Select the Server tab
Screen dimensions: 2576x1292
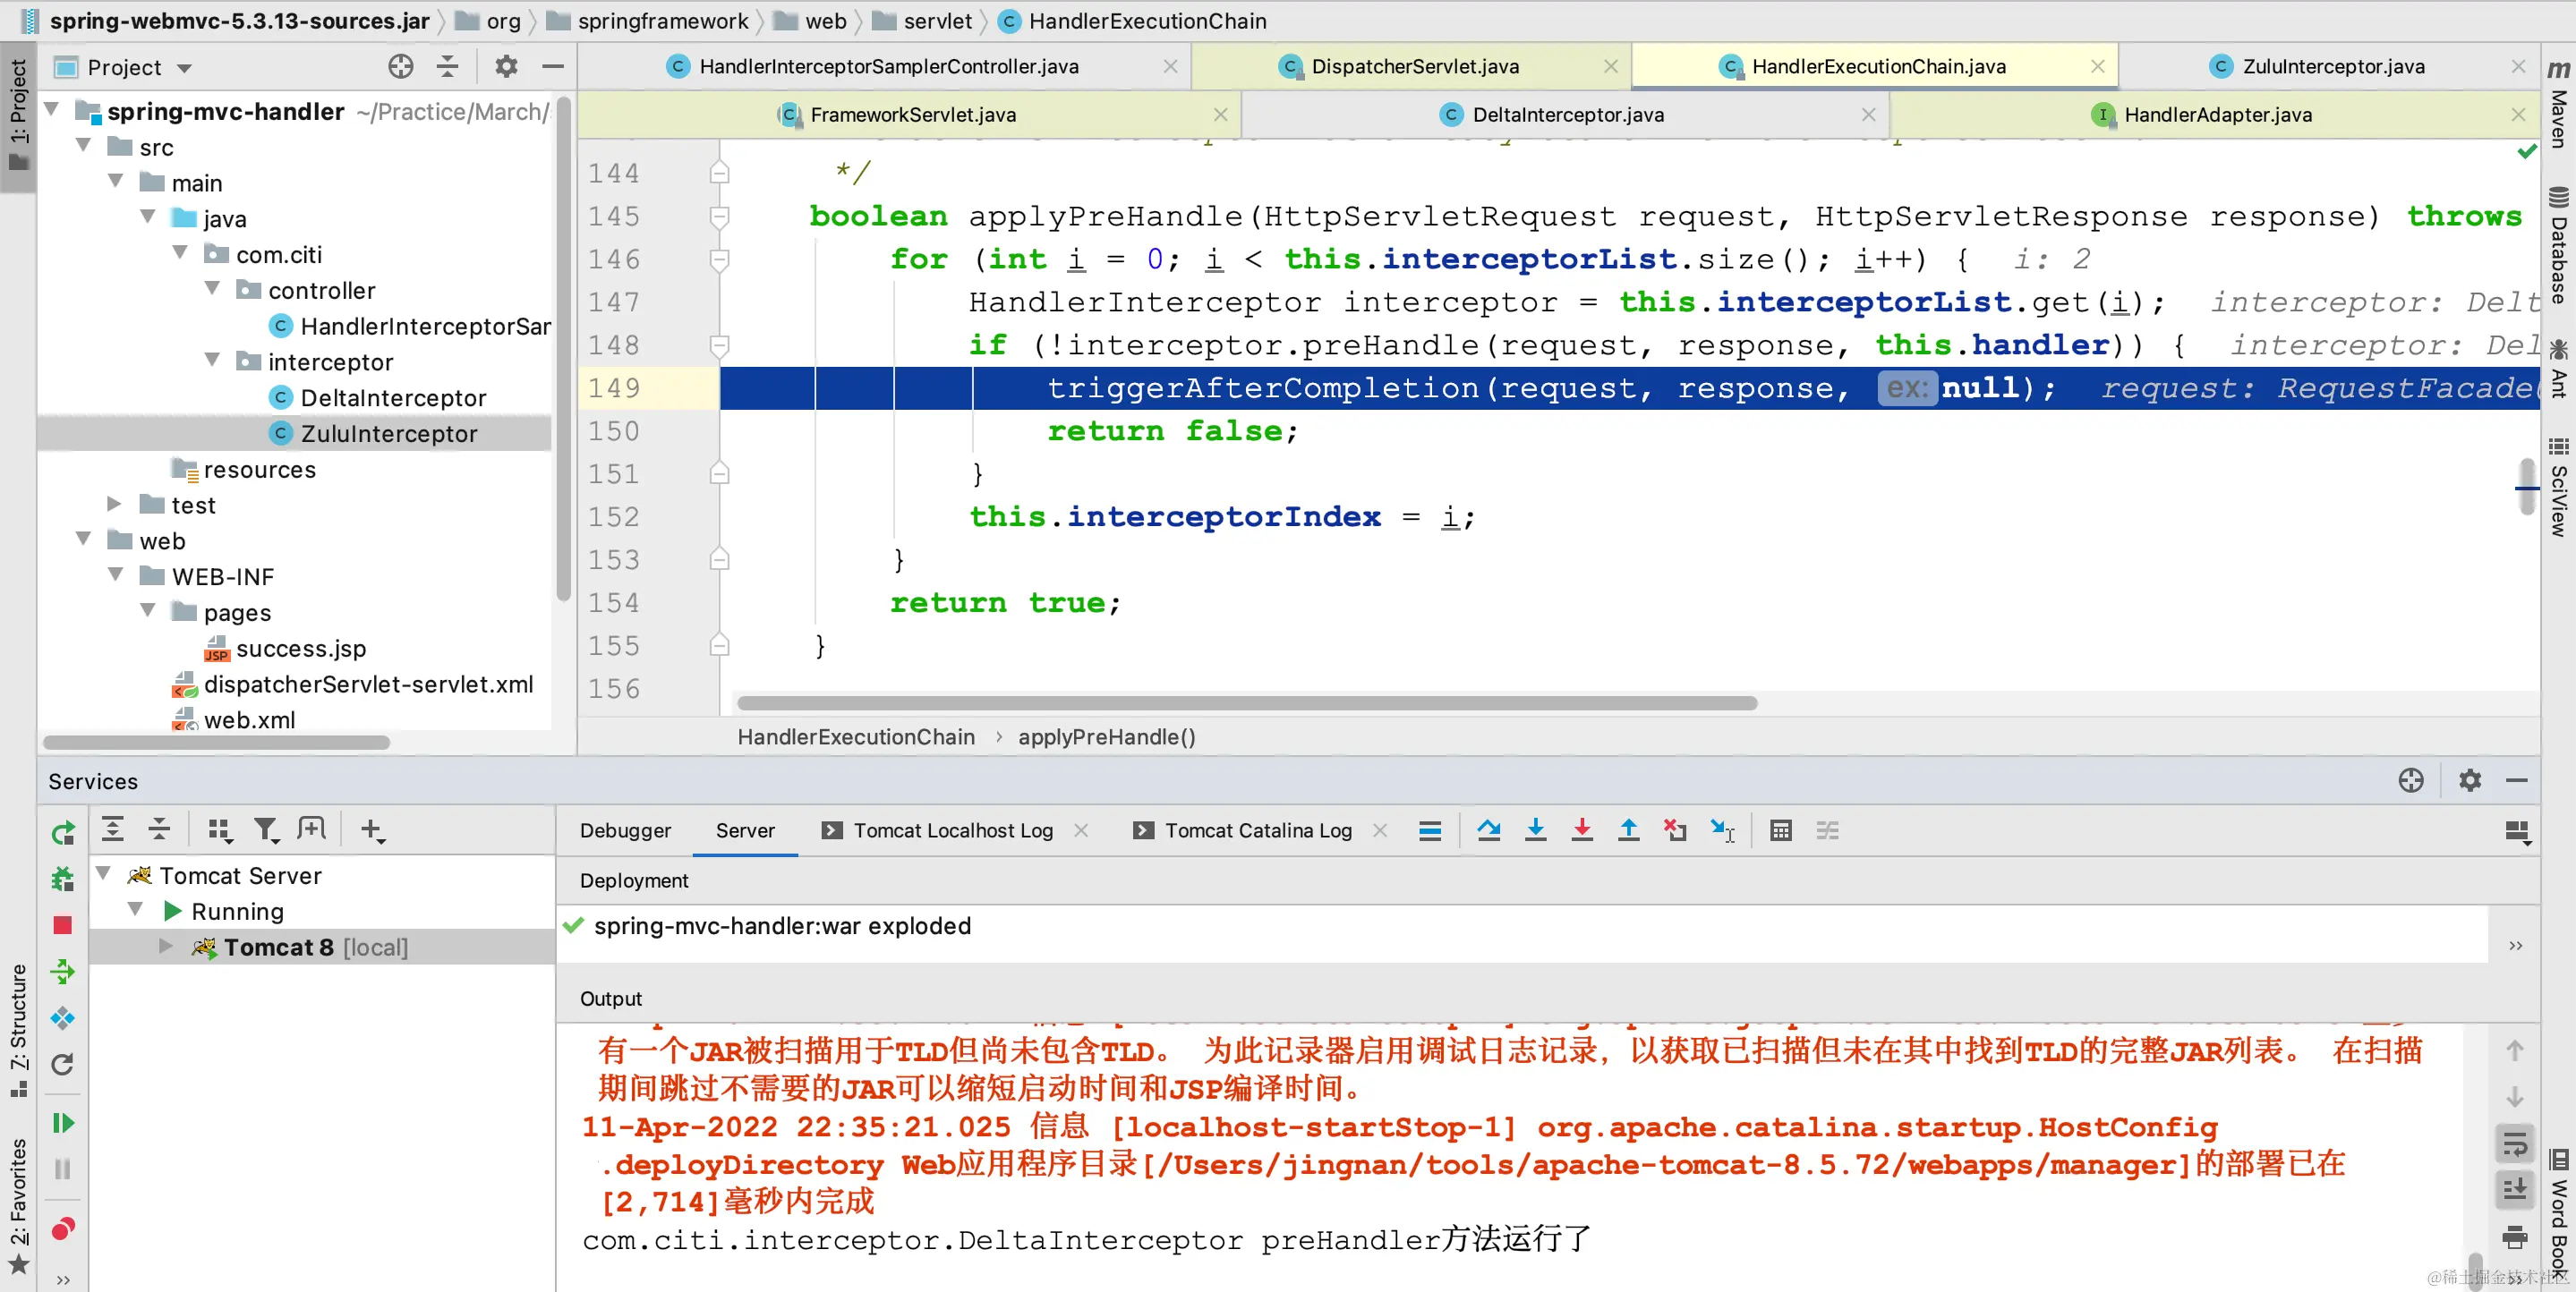coord(744,830)
